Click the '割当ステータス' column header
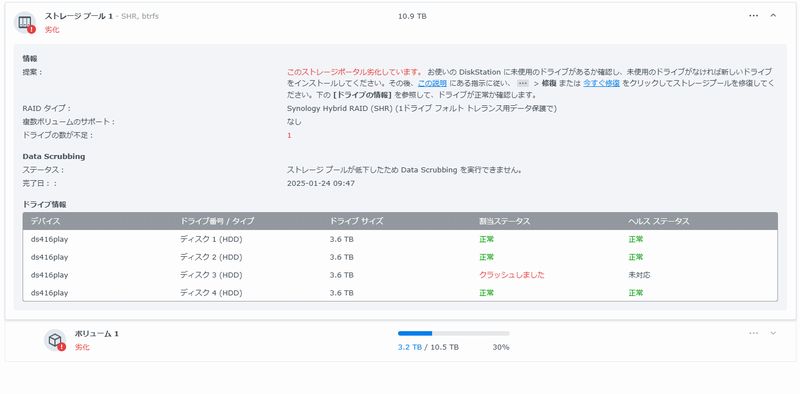The width and height of the screenshot is (800, 394). [x=504, y=221]
